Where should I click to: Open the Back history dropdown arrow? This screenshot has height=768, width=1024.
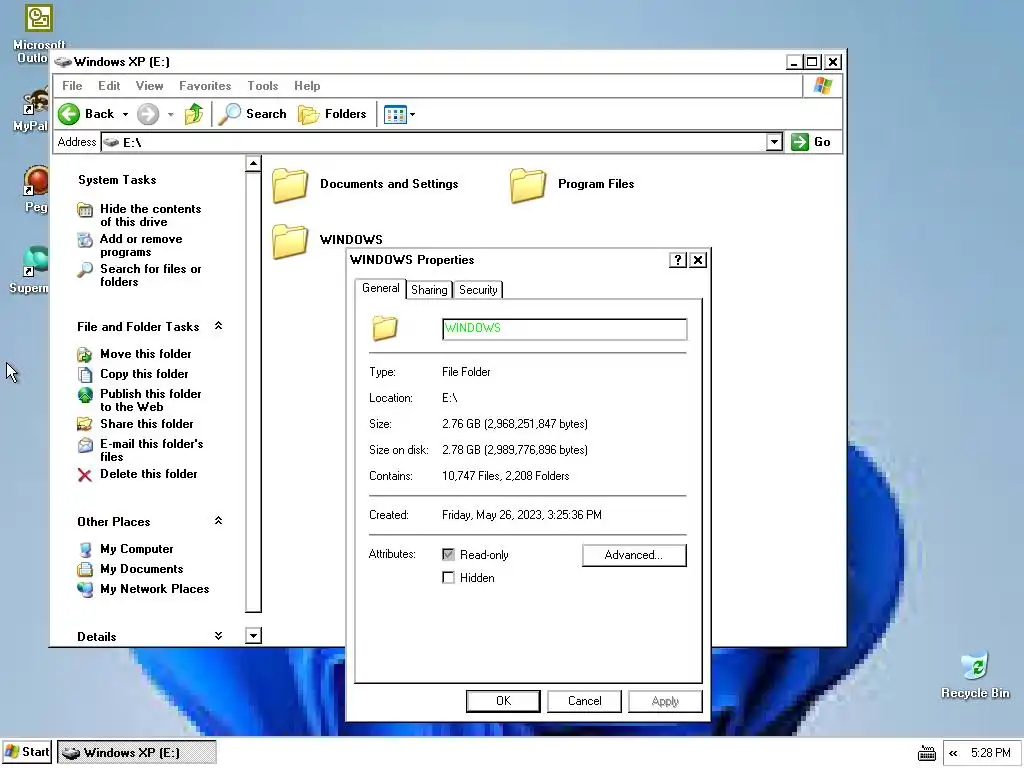click(125, 114)
